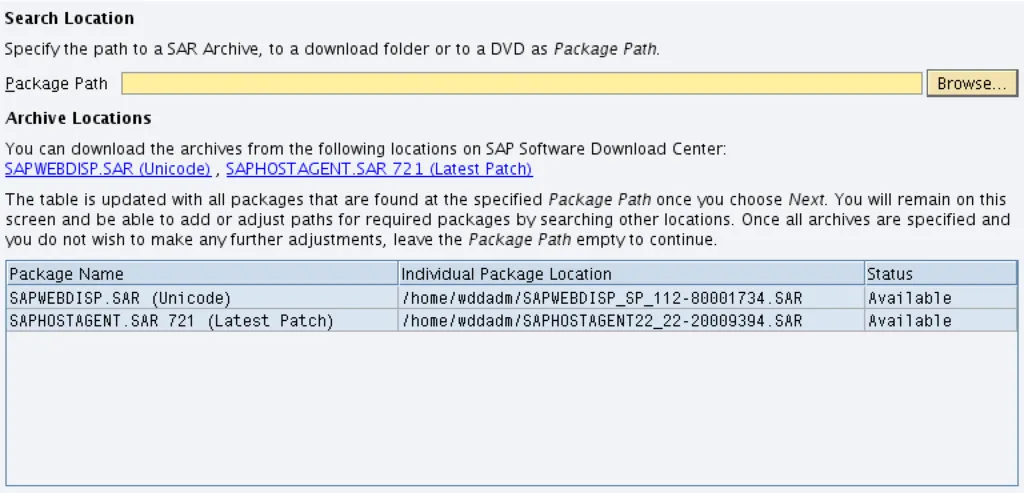The image size is (1024, 493).
Task: Click the Available status of the SAPHOSTAGENT row
Action: [910, 321]
